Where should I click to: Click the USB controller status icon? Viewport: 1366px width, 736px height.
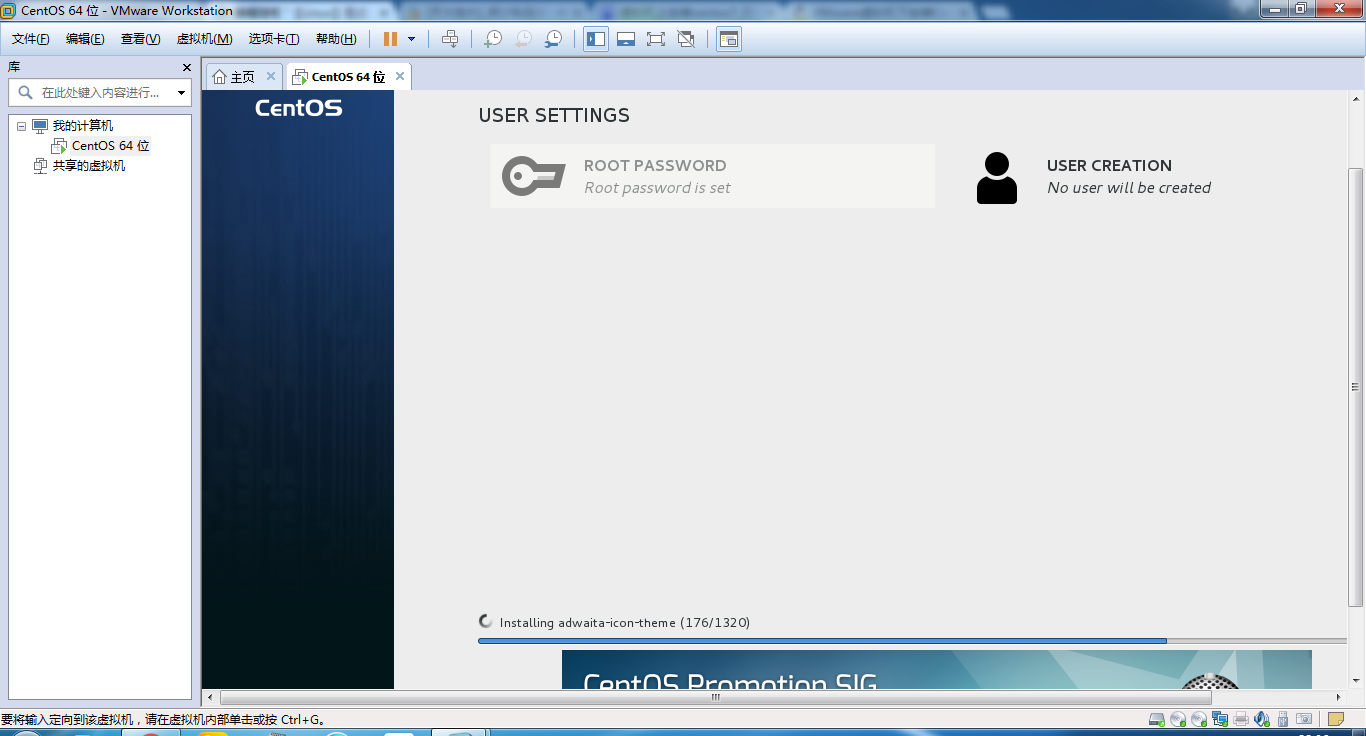coord(1283,718)
